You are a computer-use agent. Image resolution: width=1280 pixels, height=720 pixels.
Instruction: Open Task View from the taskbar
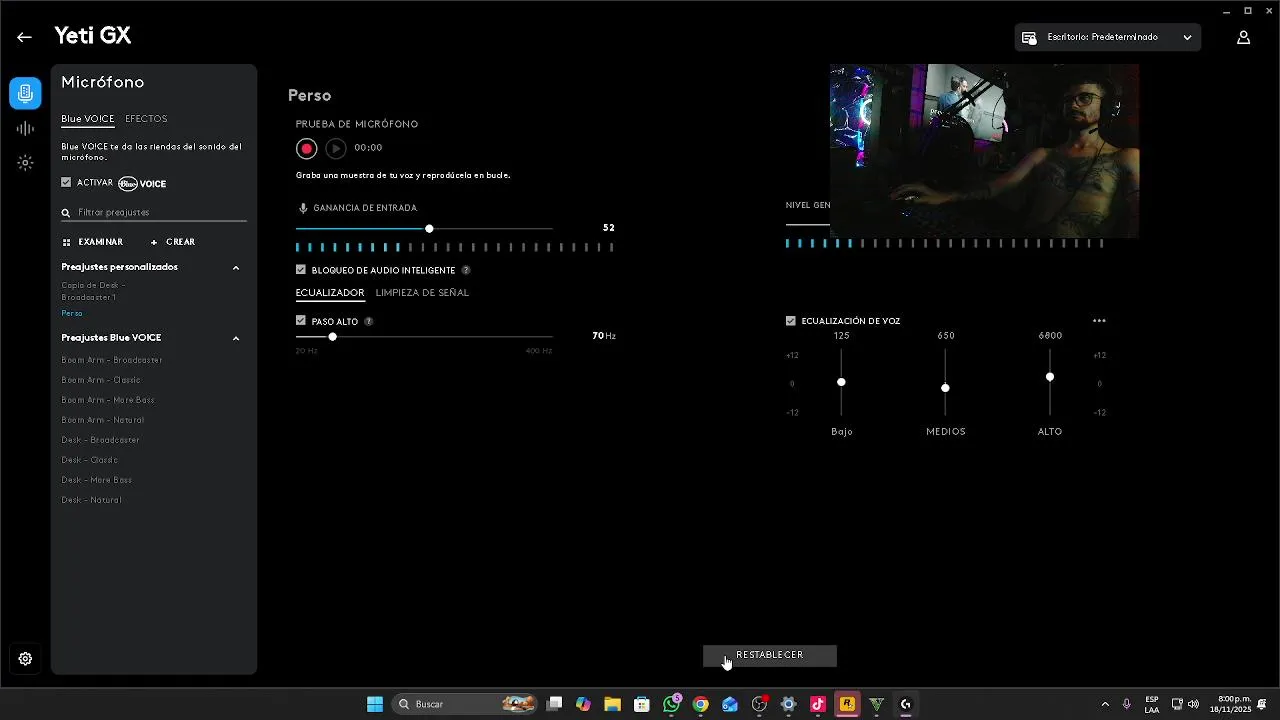point(555,704)
